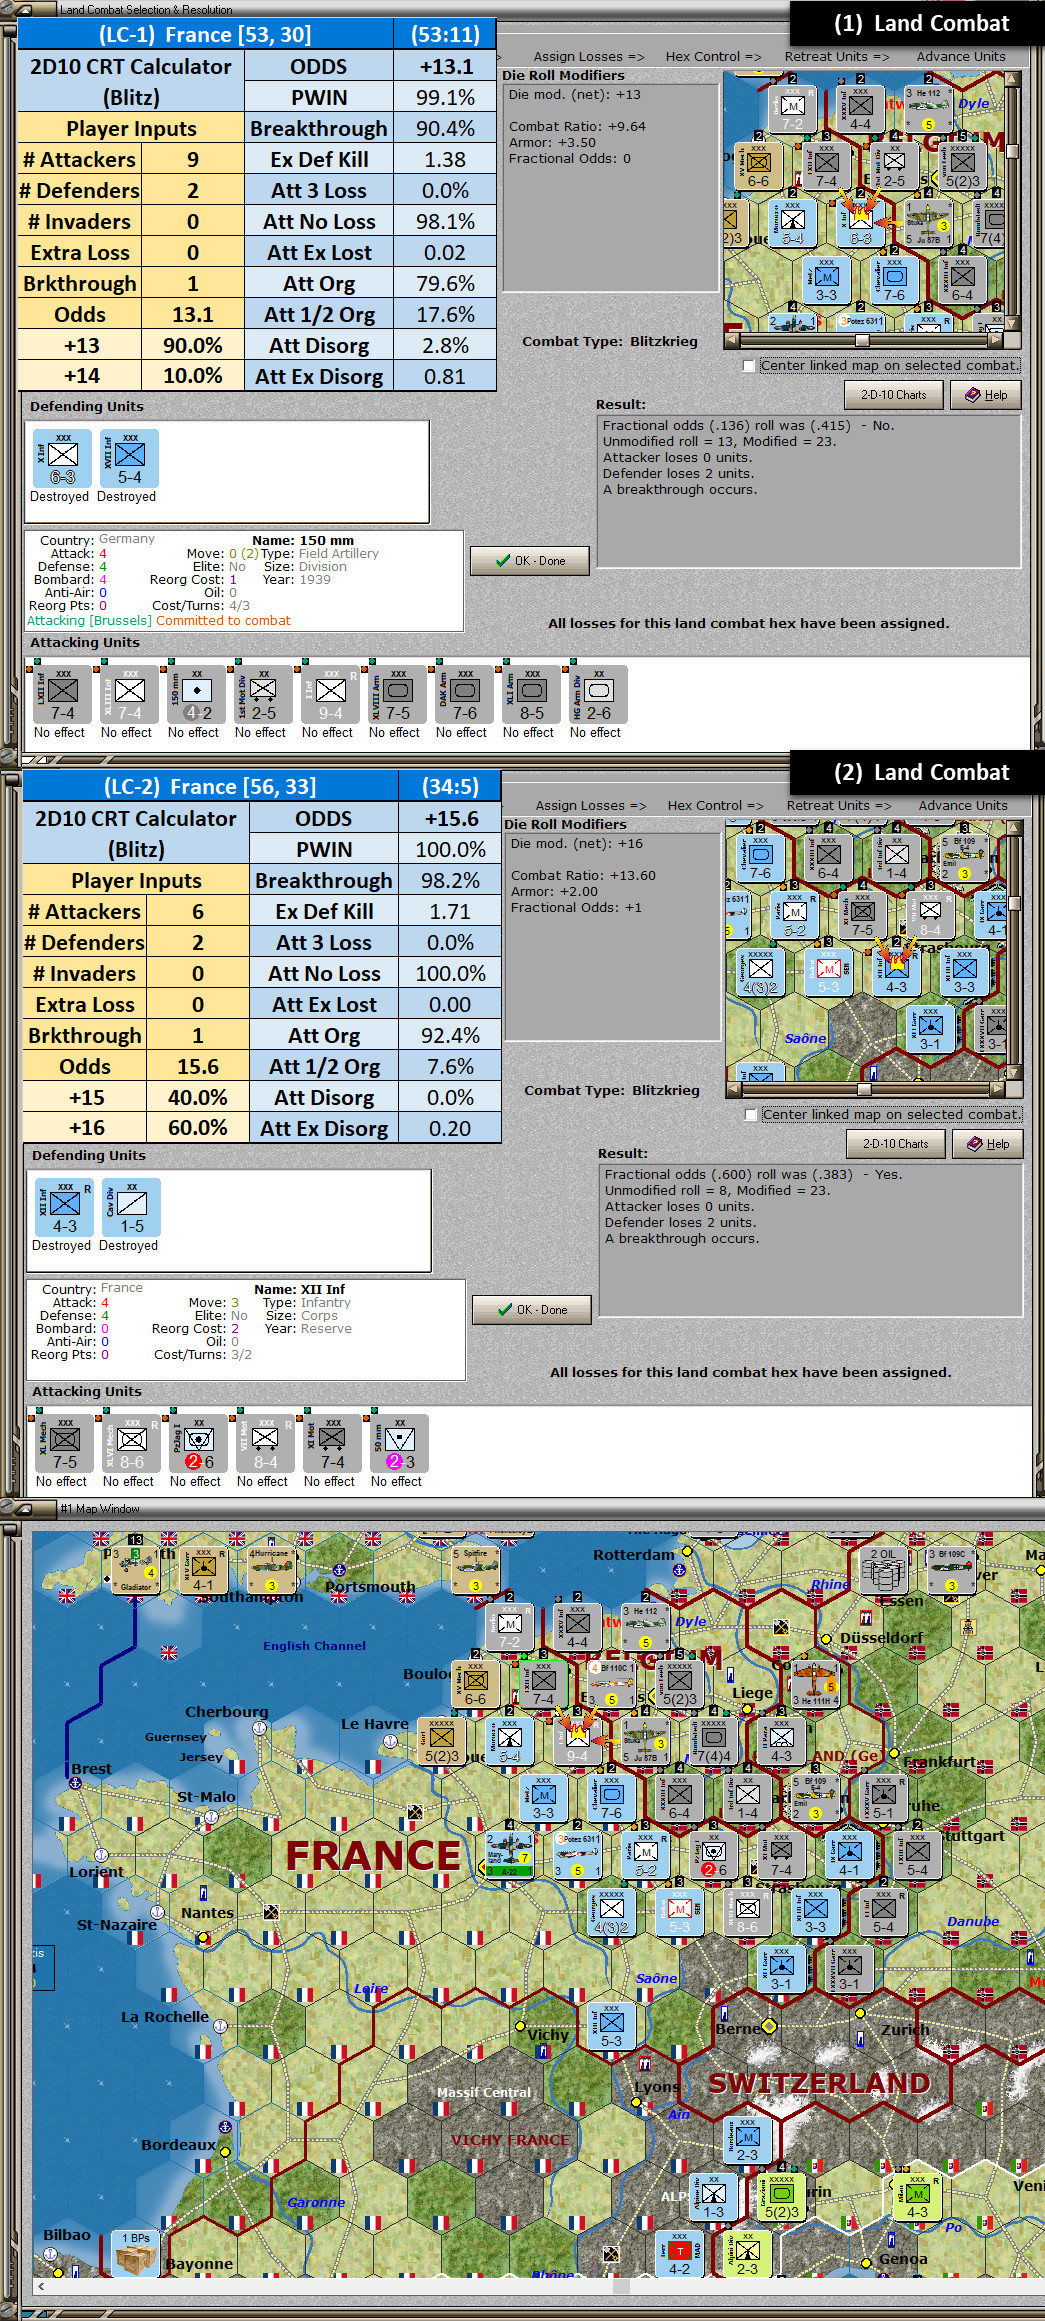
Task: Click the Potez 631 air unit on the map
Action: 577,1854
